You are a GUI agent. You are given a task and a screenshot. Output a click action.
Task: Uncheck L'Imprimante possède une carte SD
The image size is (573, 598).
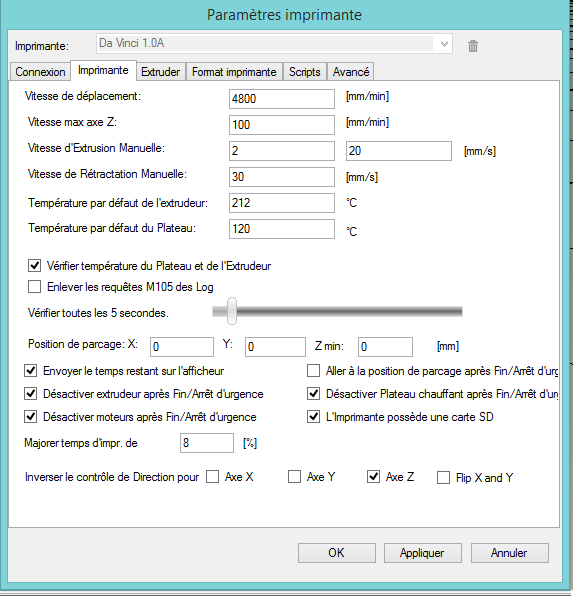click(x=314, y=416)
